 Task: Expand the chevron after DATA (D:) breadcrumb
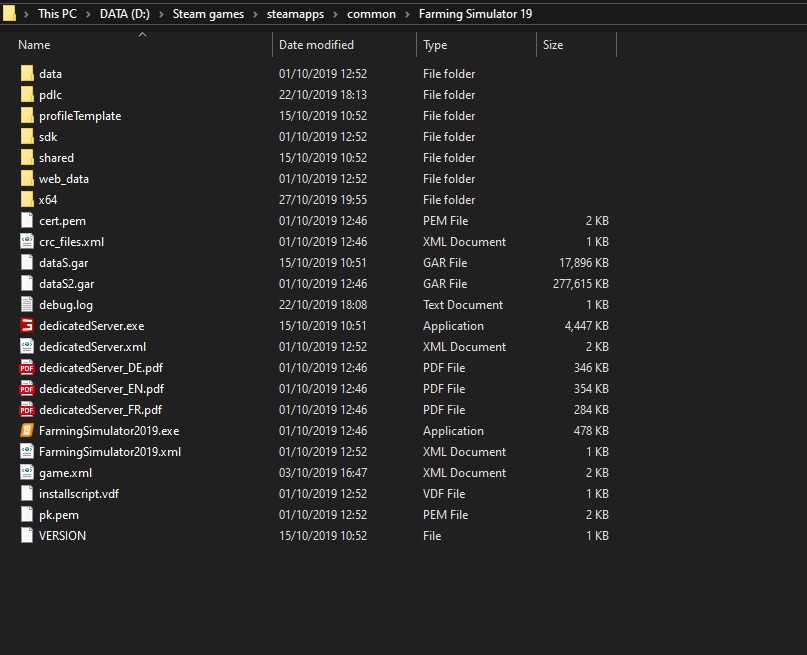coord(164,14)
